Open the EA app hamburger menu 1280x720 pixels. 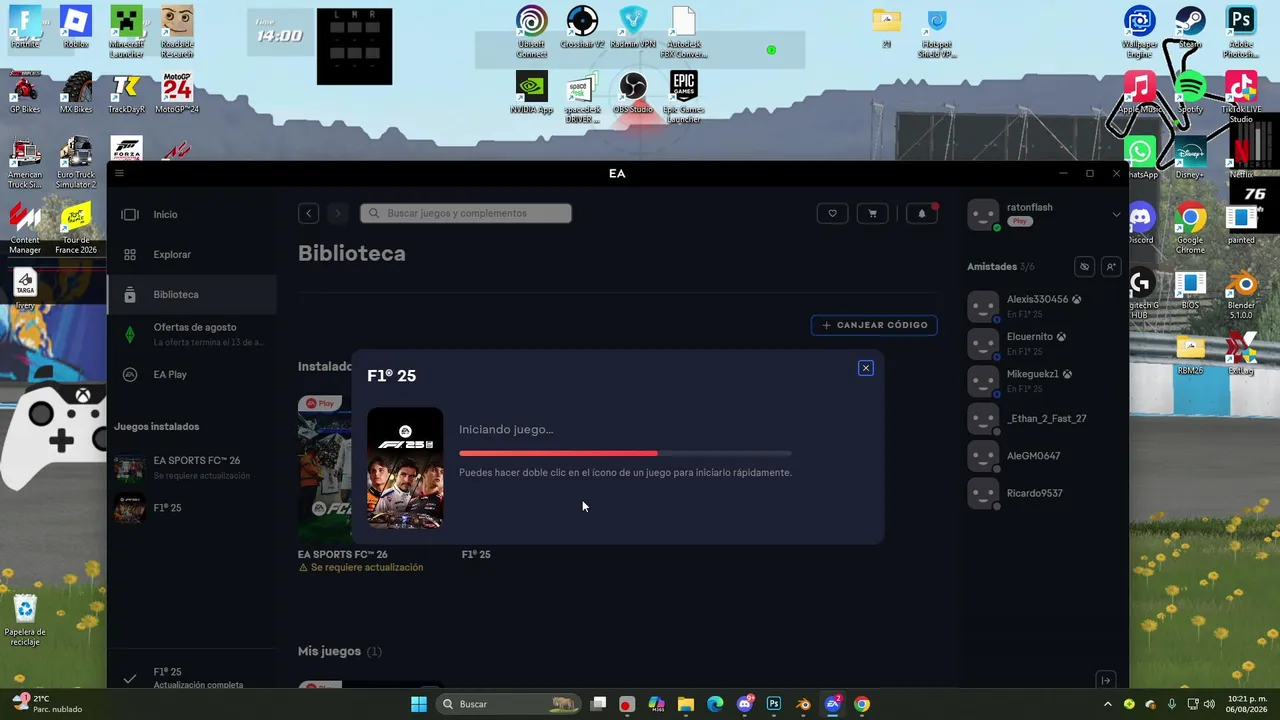tap(120, 173)
